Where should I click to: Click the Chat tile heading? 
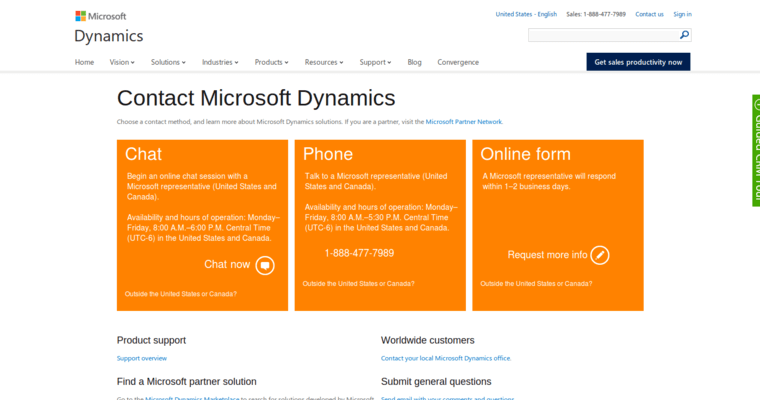143,154
